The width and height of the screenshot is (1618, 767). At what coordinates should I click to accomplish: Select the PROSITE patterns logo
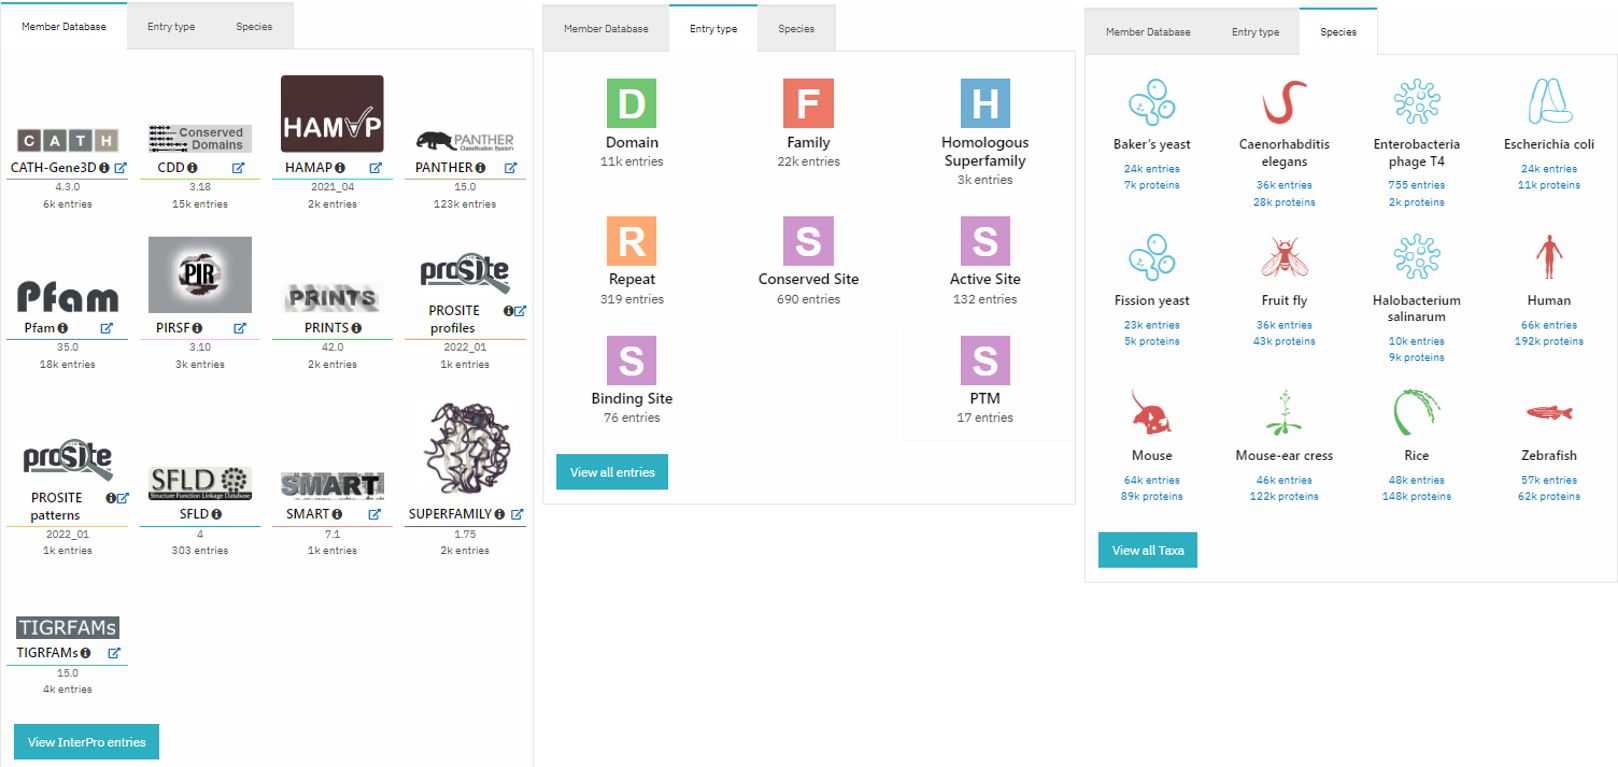click(x=67, y=460)
